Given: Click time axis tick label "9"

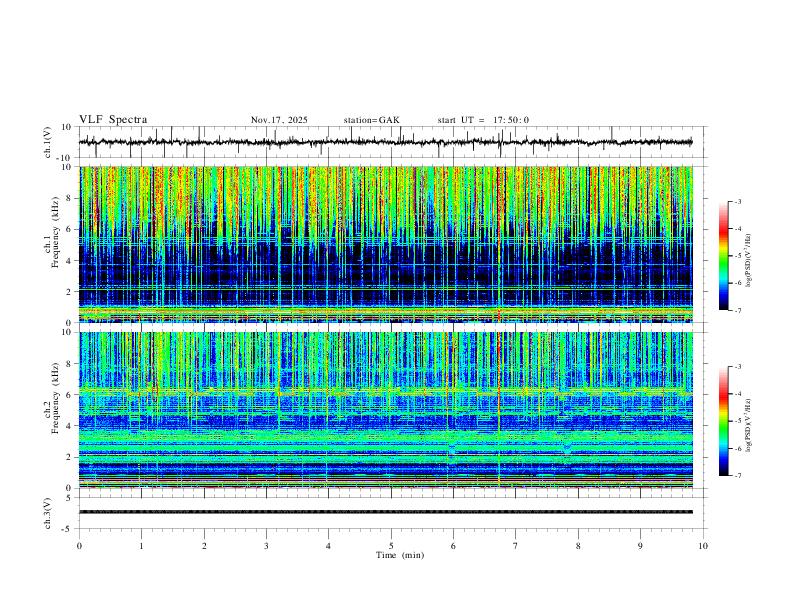Looking at the screenshot, I should (640, 546).
